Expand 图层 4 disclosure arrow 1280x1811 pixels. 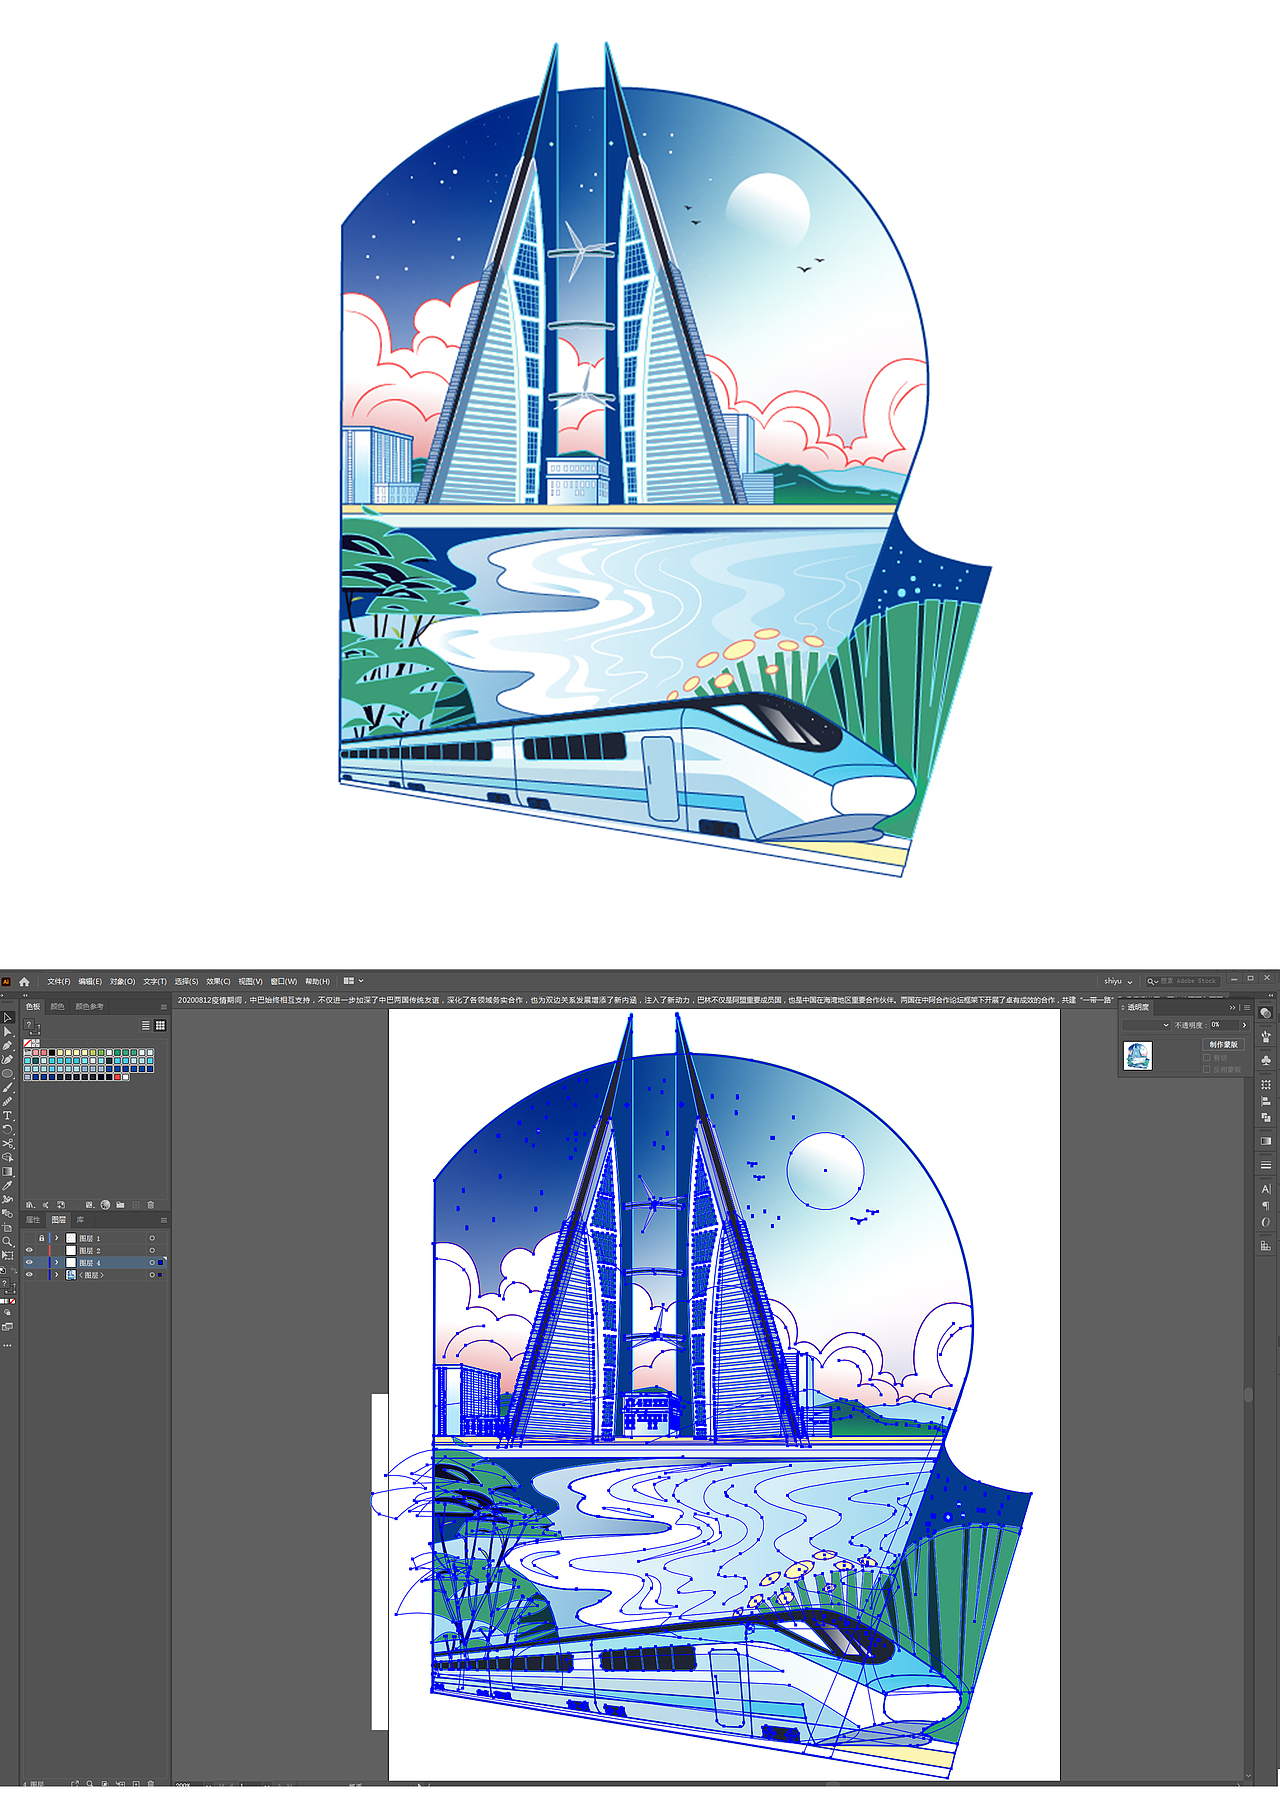(x=56, y=1262)
